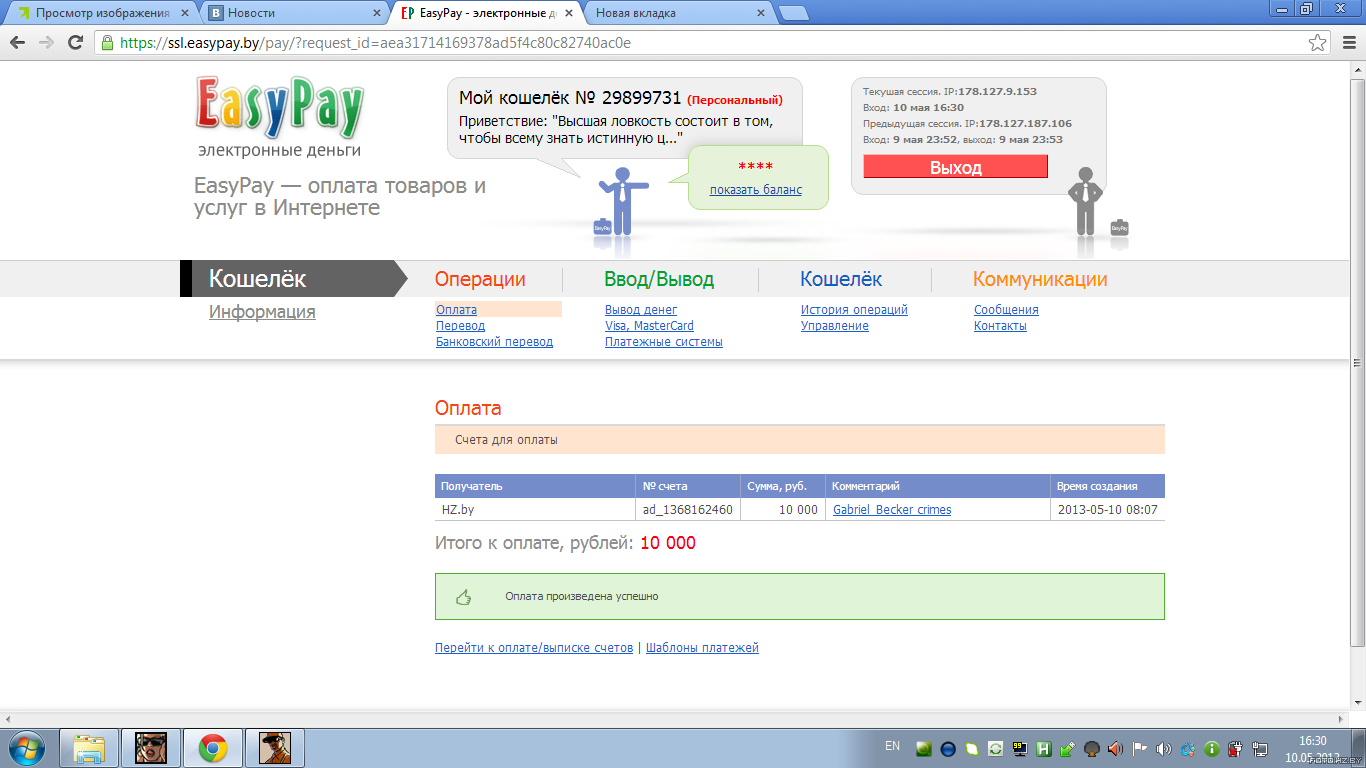Click the taskbar clock 16:30

click(1312, 740)
